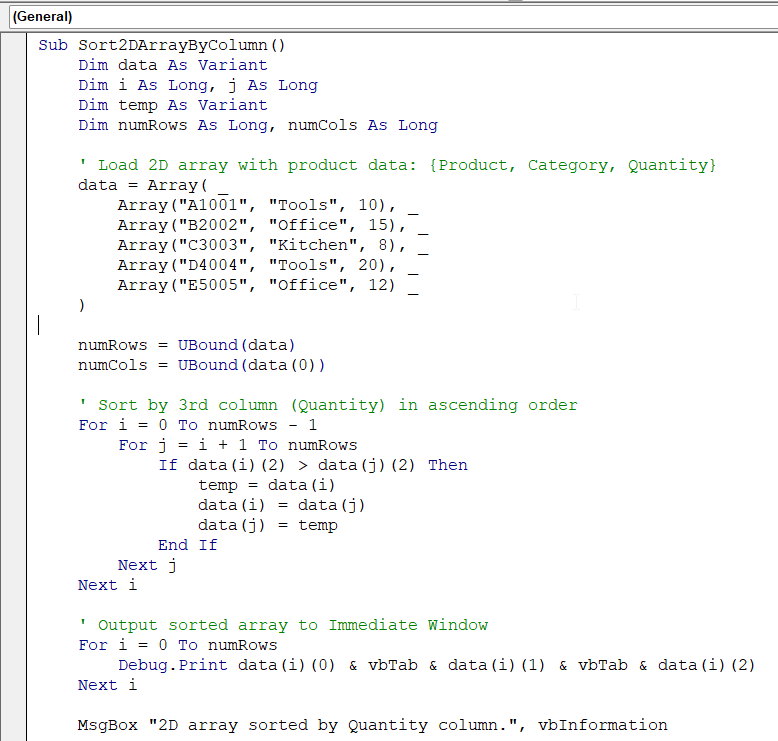Viewport: 778px width, 741px height.
Task: Place cursor on 'Dim data As Variant' line
Action: pyautogui.click(x=173, y=65)
